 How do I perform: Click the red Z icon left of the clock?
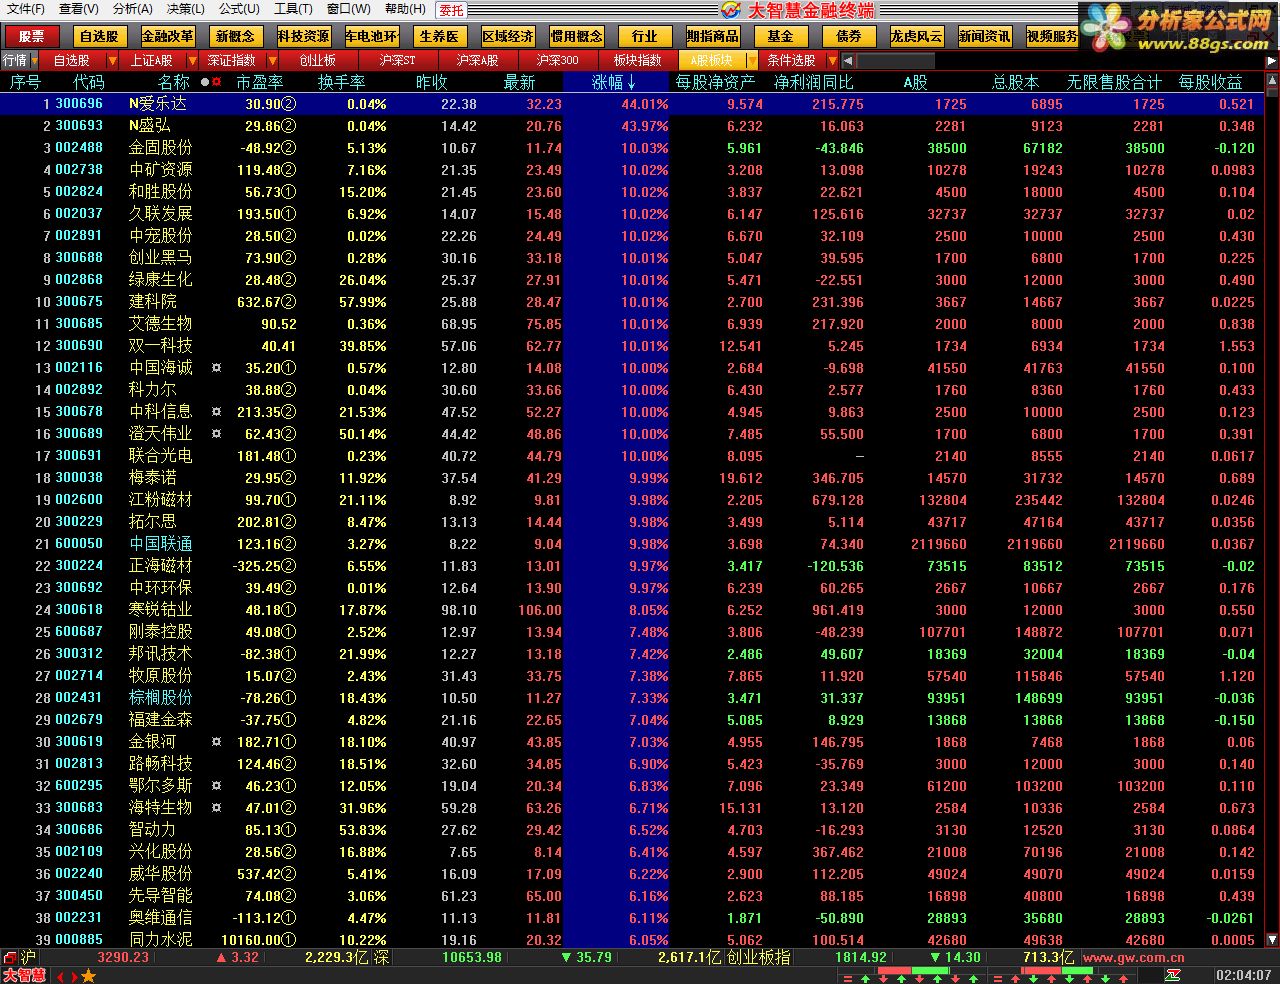(x=1173, y=975)
